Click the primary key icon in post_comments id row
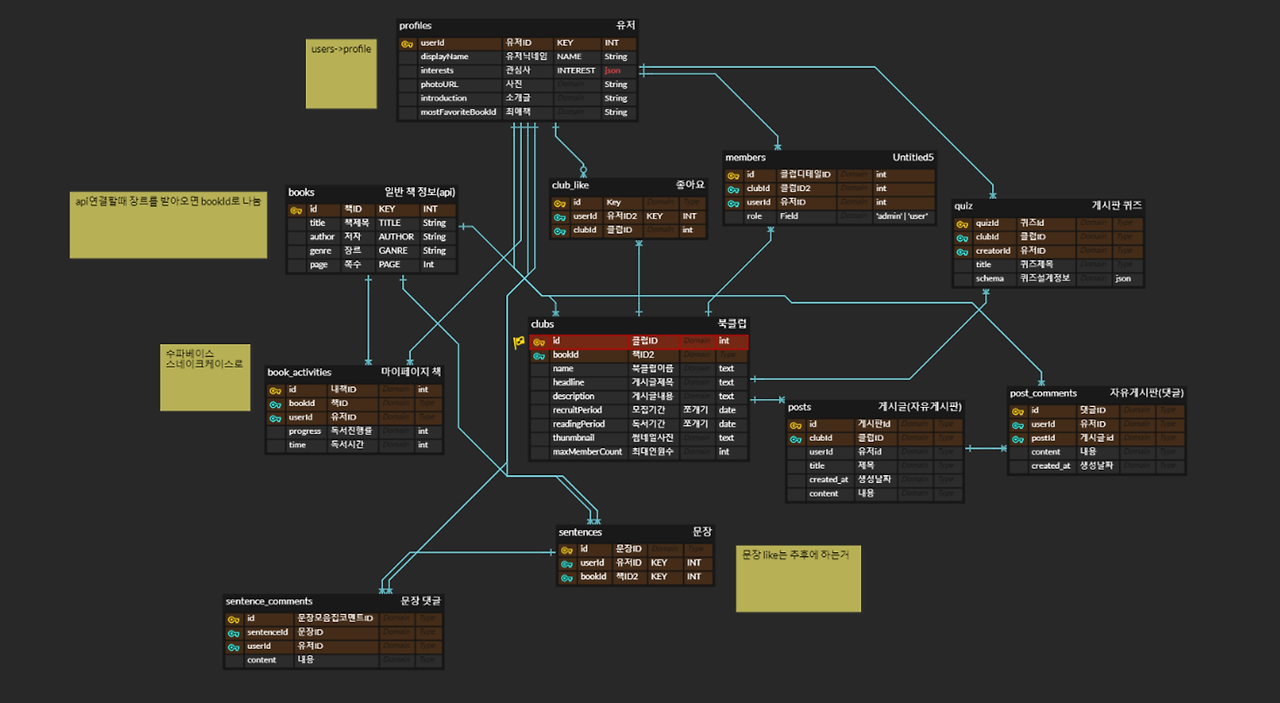The image size is (1280, 703). pos(1018,410)
